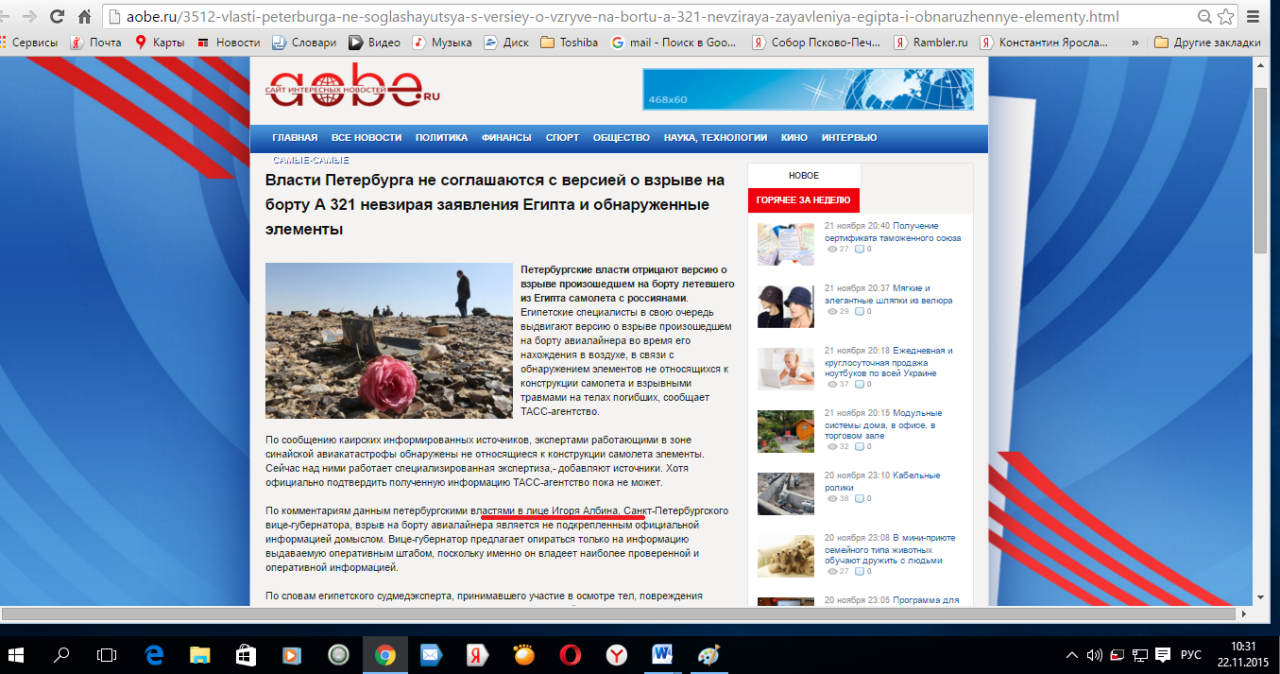Click thumbnail of modular houses article
Image resolution: width=1280 pixels, height=674 pixels.
coord(785,431)
